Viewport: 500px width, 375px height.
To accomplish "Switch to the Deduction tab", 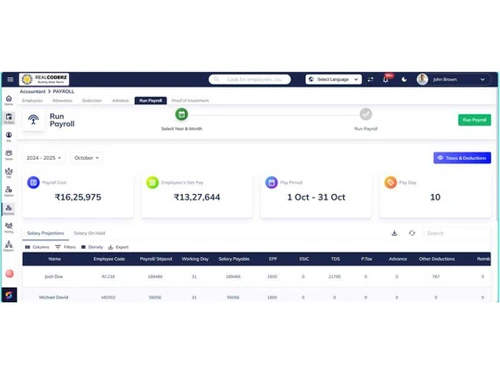I will click(92, 101).
